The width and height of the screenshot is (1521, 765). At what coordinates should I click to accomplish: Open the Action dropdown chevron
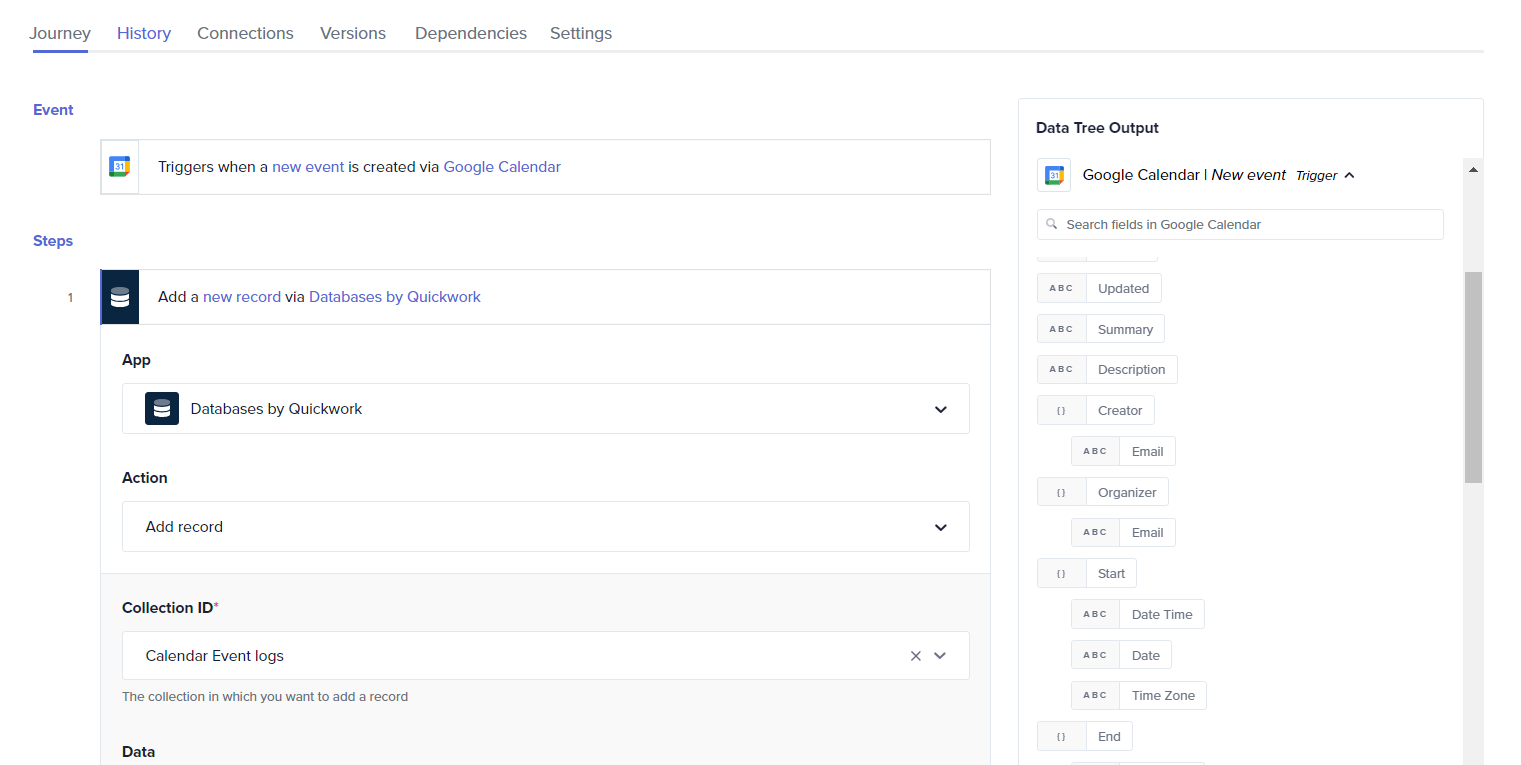point(940,527)
